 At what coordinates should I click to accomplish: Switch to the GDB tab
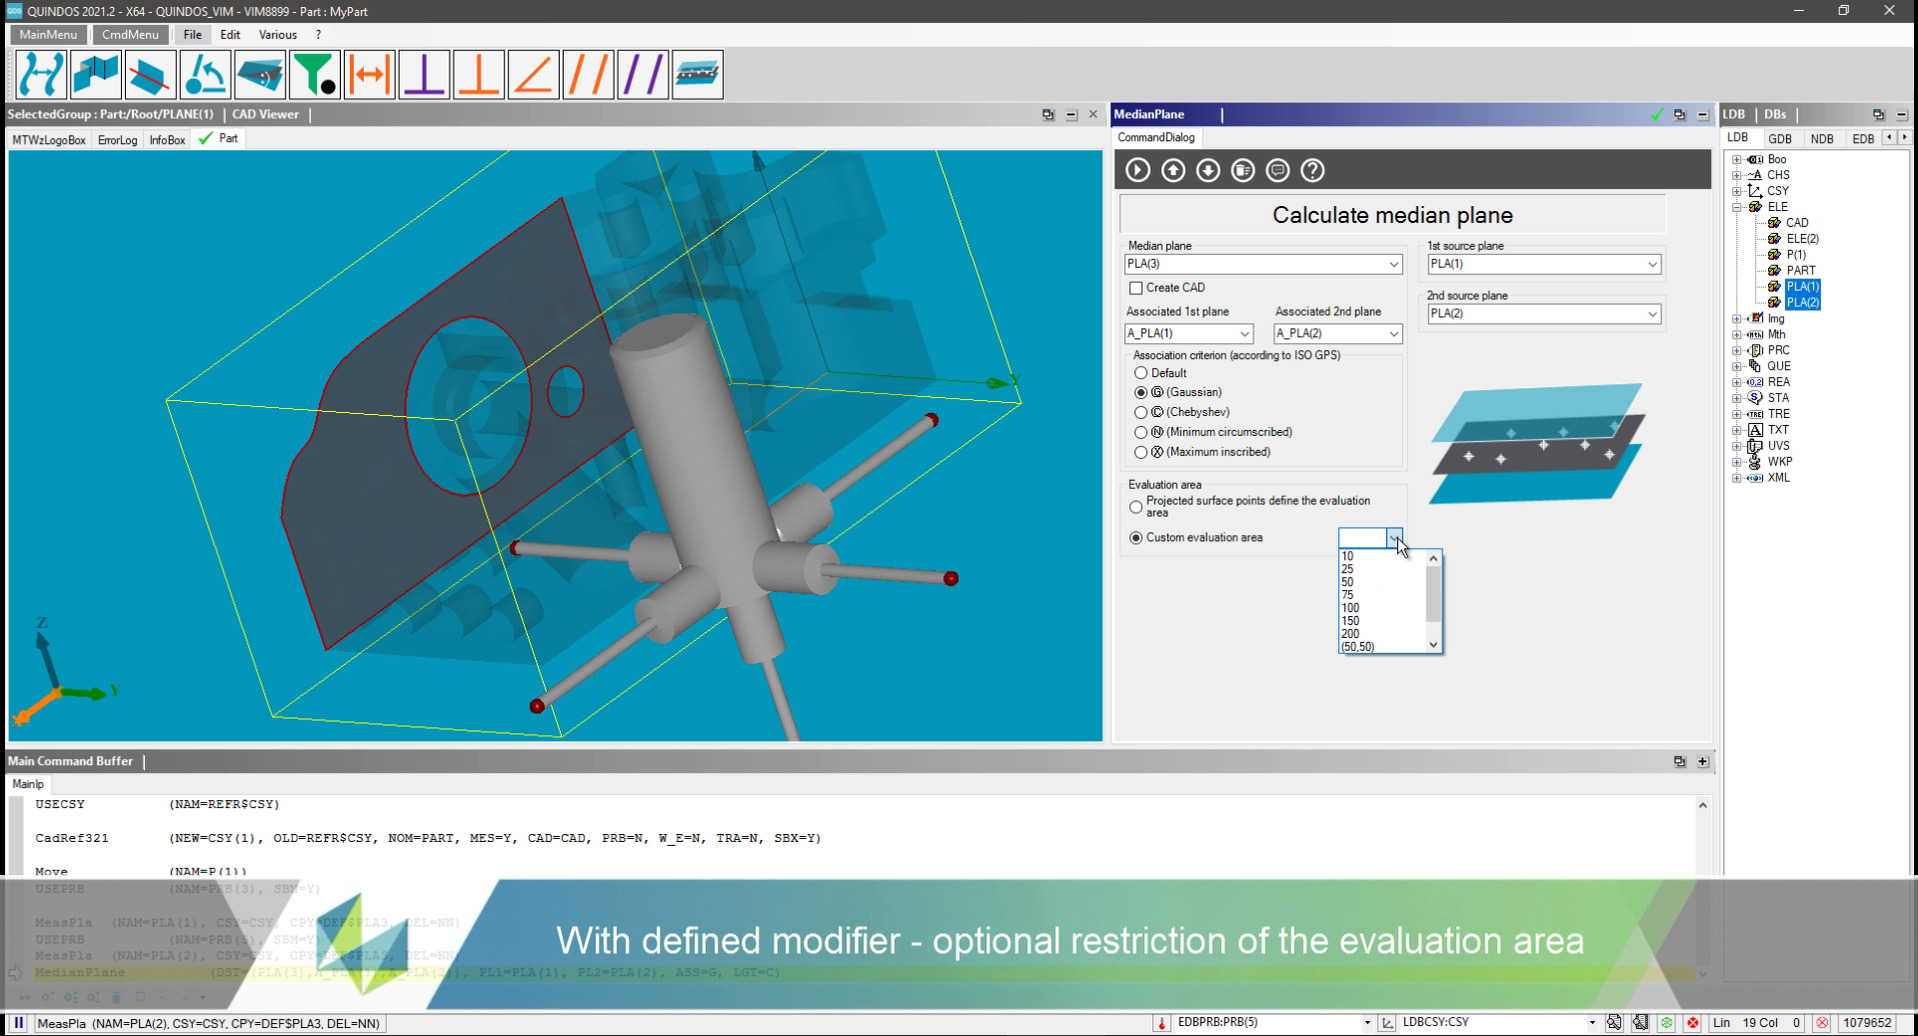1779,139
